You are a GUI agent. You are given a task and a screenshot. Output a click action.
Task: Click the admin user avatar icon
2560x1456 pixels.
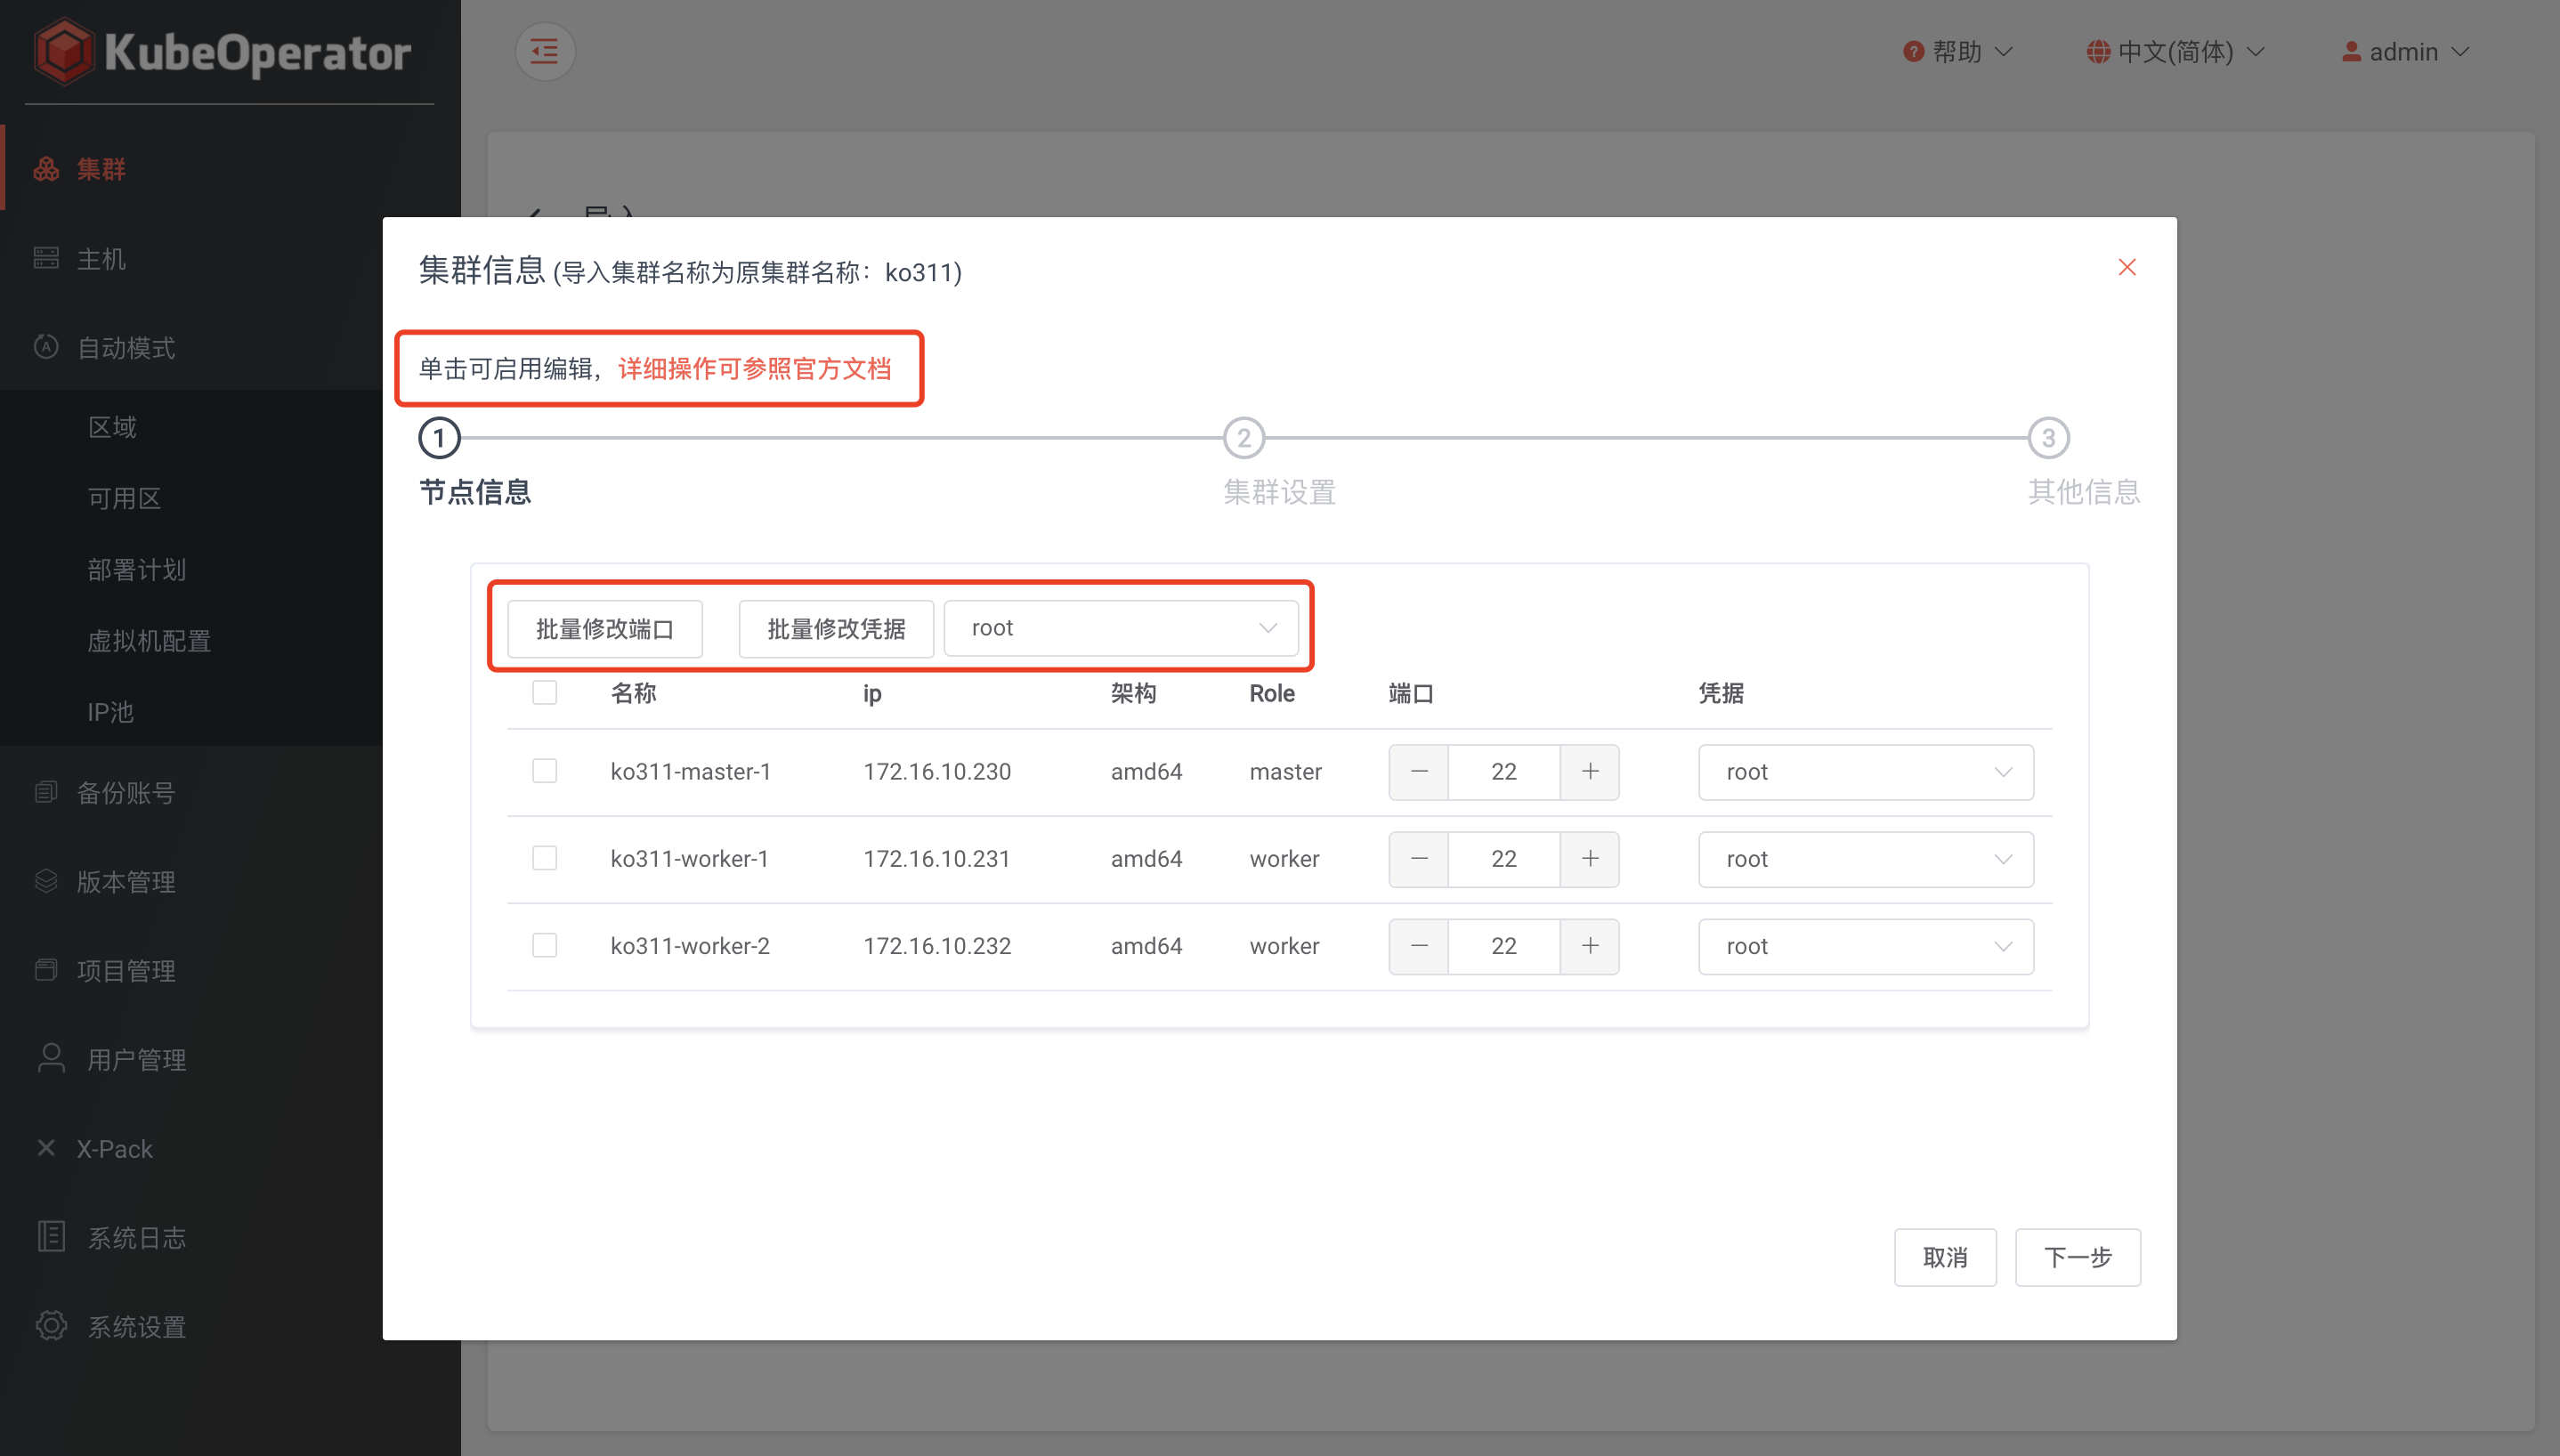pyautogui.click(x=2351, y=52)
